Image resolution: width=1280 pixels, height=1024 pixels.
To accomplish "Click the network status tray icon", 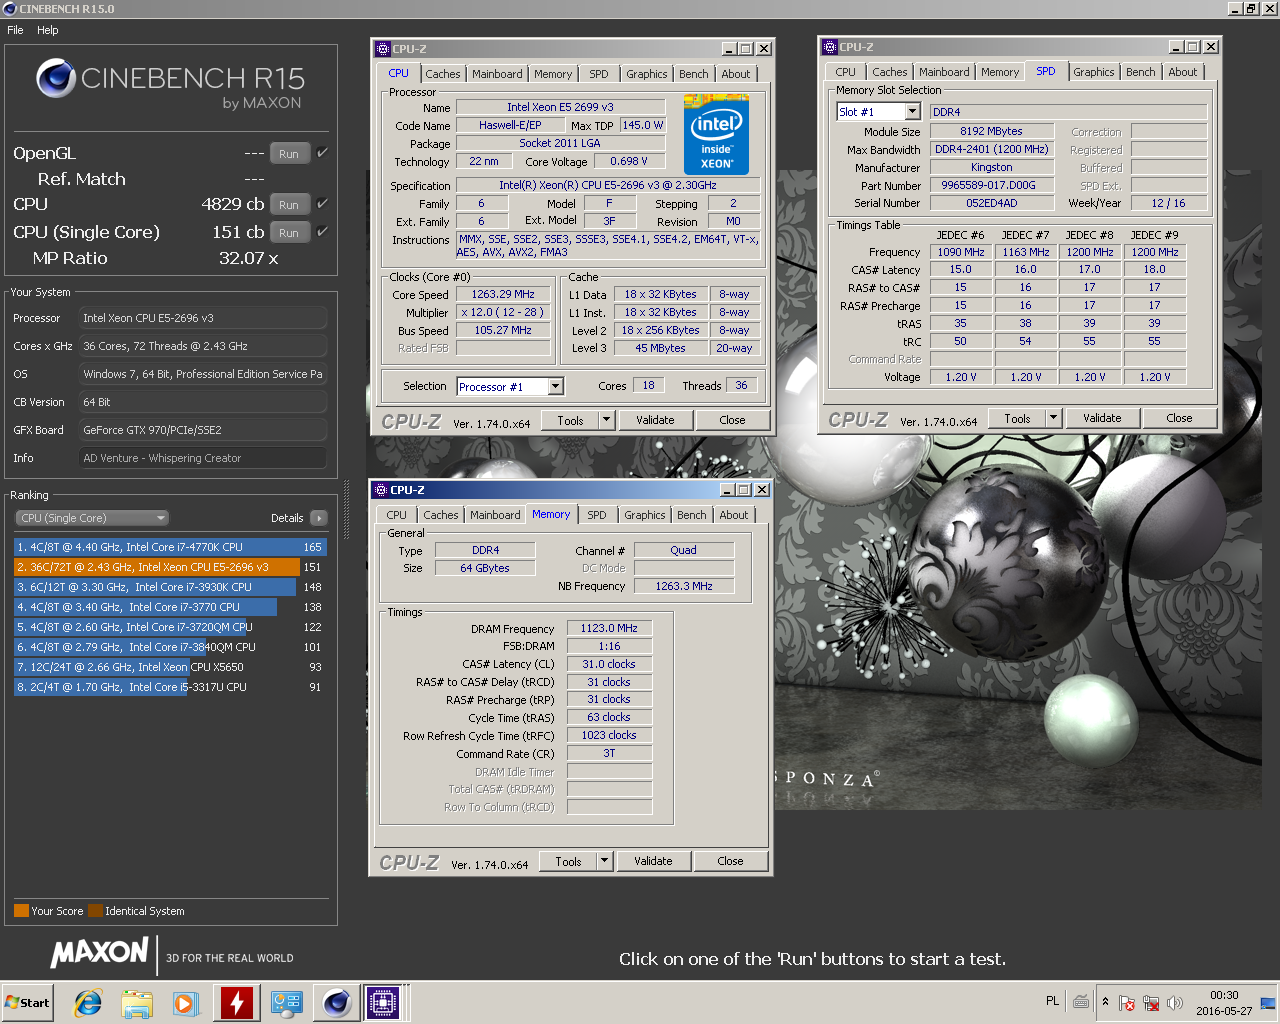I will pyautogui.click(x=1151, y=1002).
